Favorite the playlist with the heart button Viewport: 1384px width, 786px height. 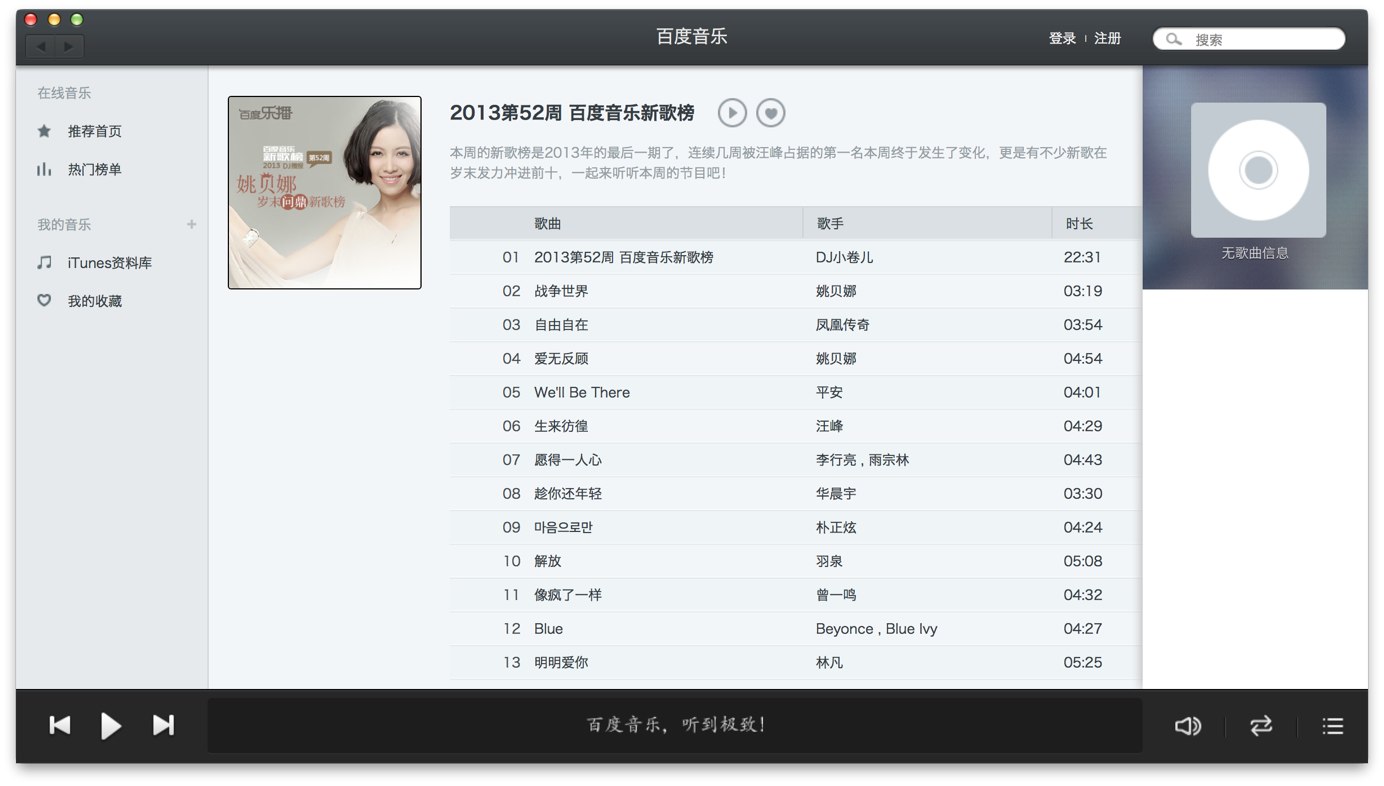tap(770, 112)
